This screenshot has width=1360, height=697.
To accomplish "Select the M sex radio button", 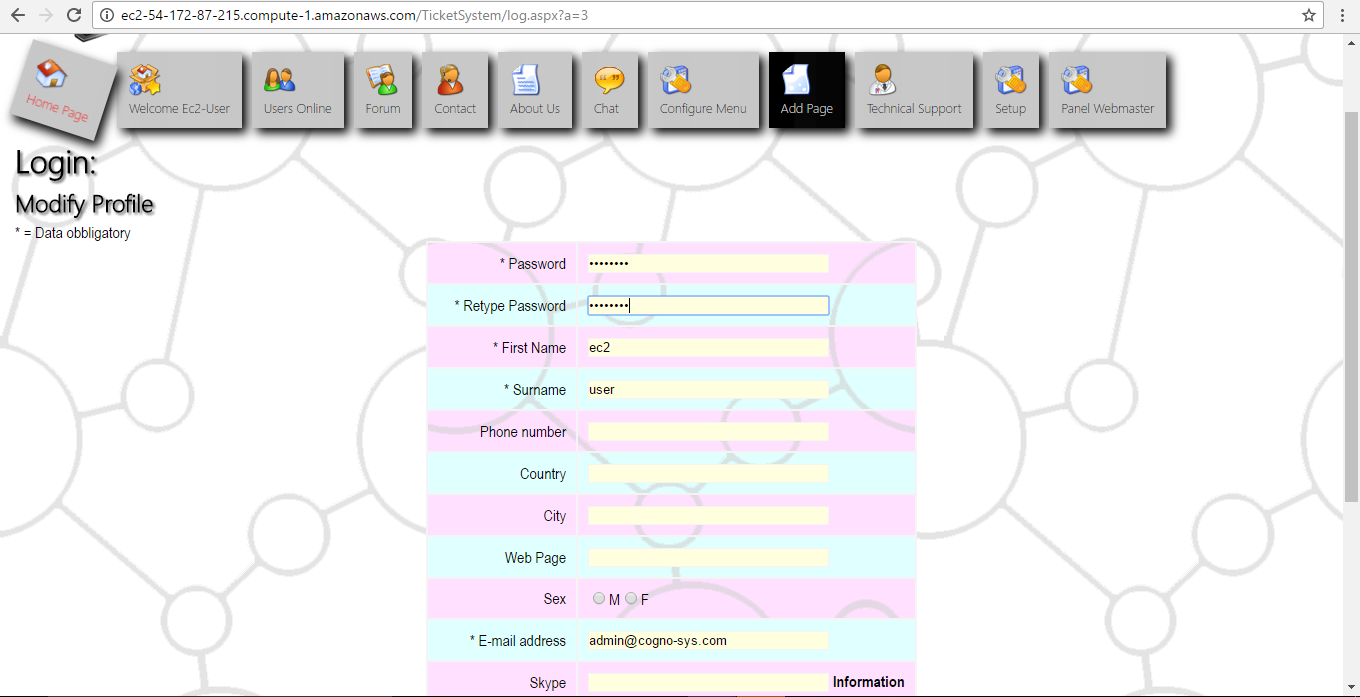I will (598, 598).
